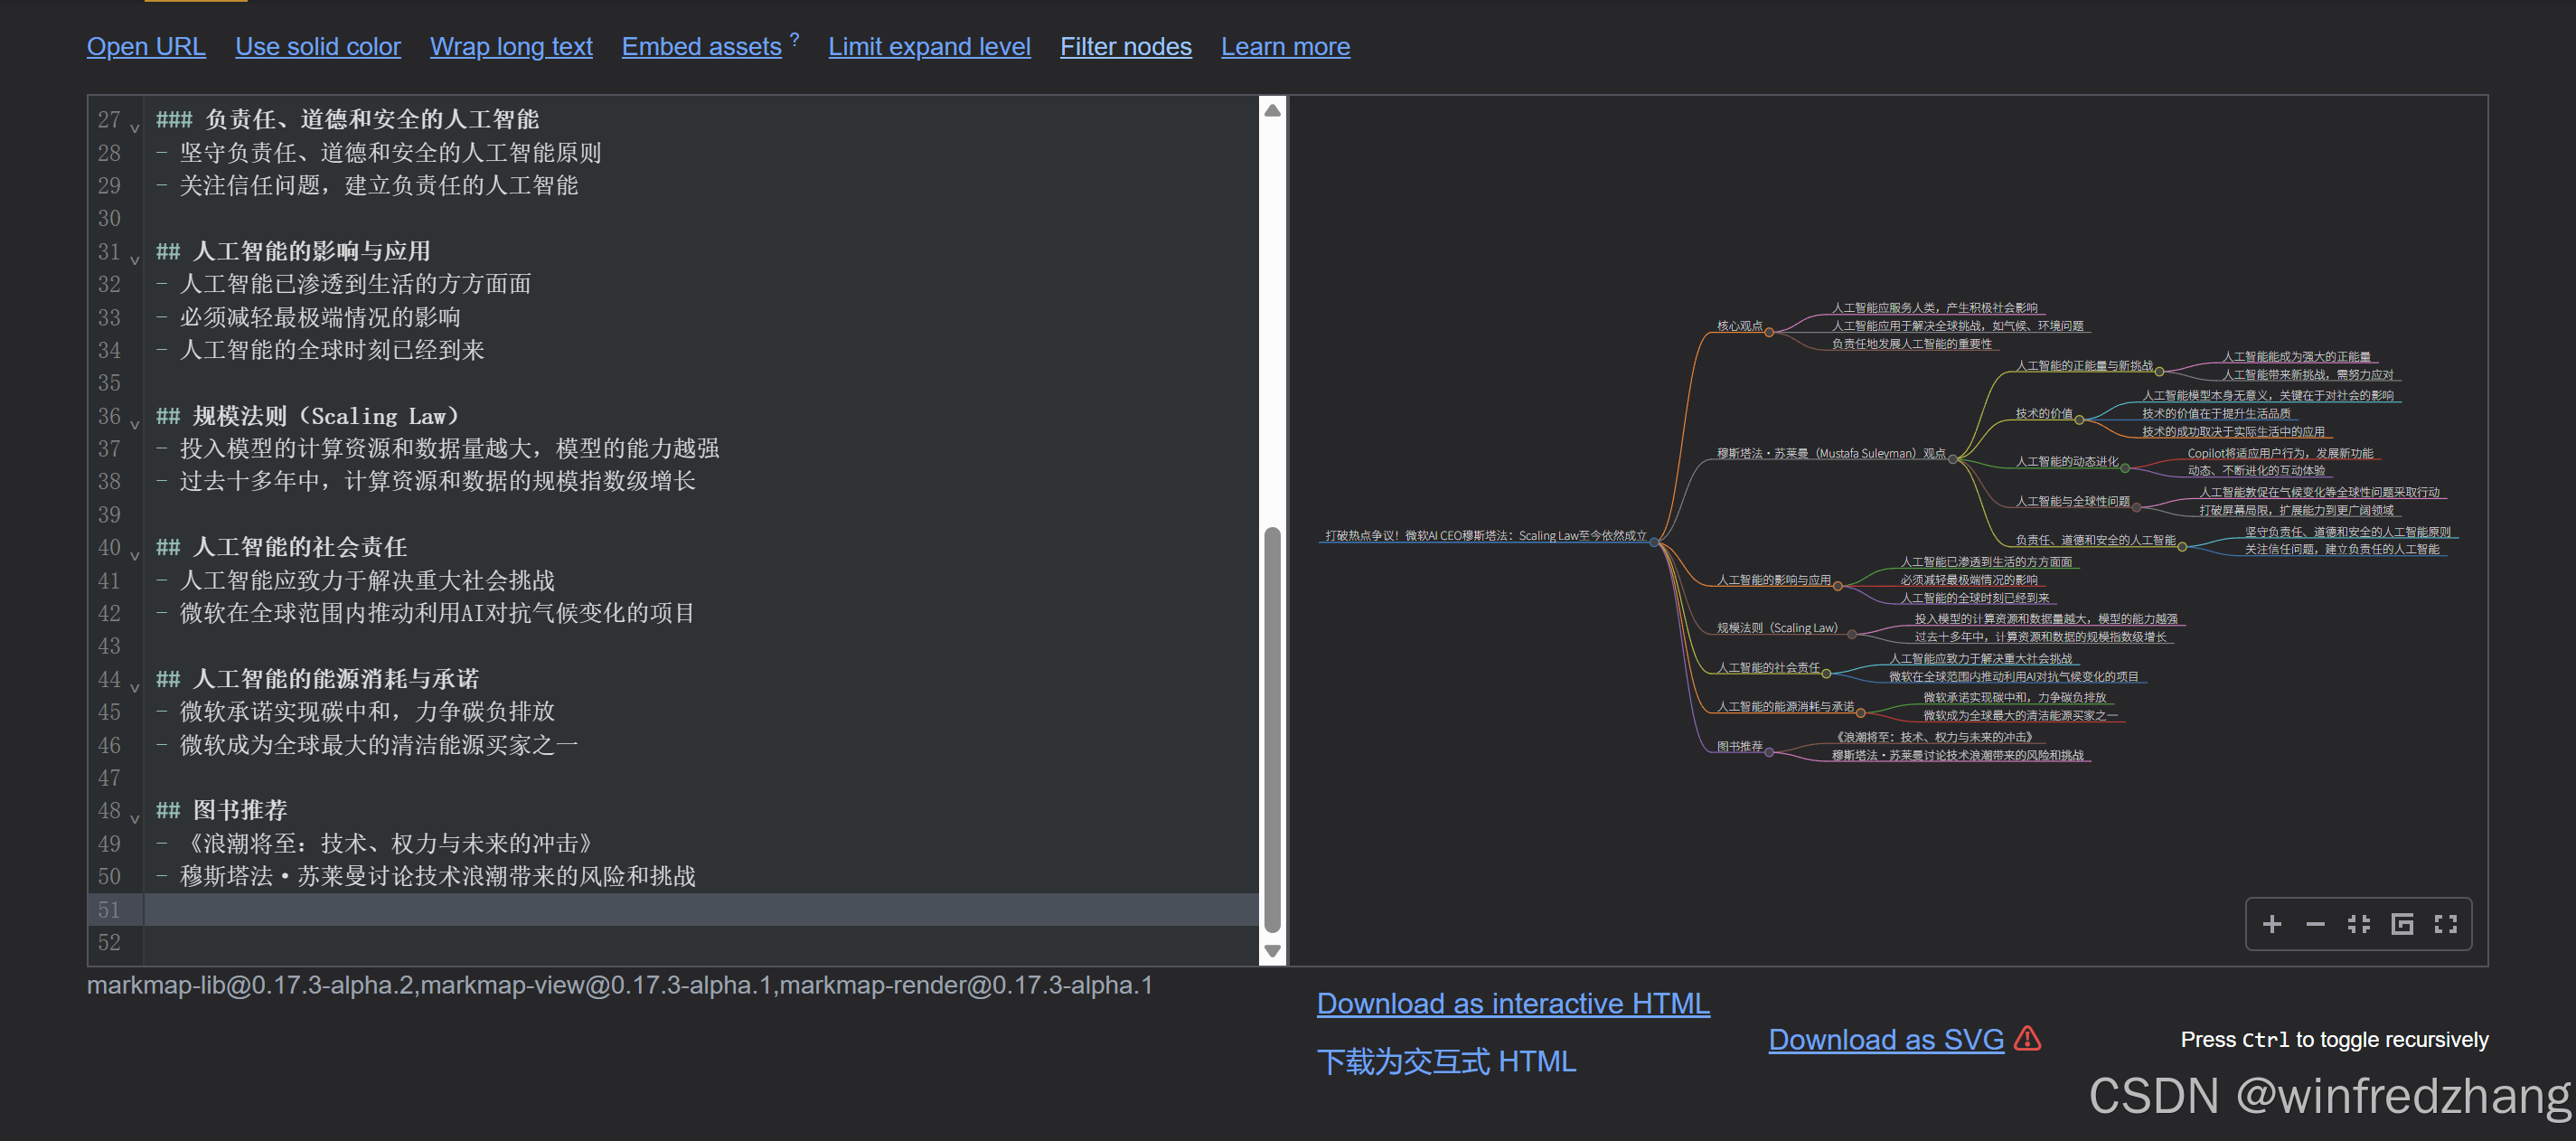Click the markmap-lib version text below editor
This screenshot has width=2576, height=1141.
(620, 985)
